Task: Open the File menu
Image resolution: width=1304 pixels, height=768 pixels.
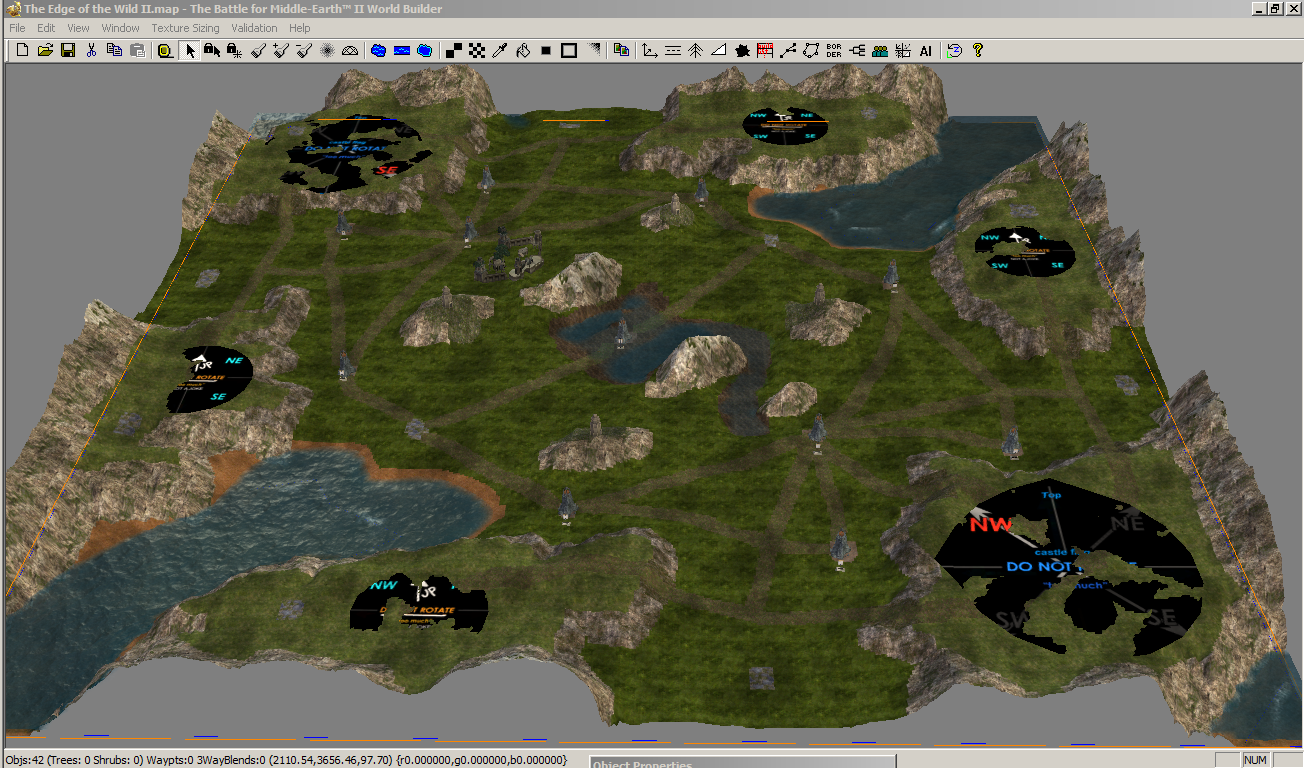Action: (x=17, y=28)
